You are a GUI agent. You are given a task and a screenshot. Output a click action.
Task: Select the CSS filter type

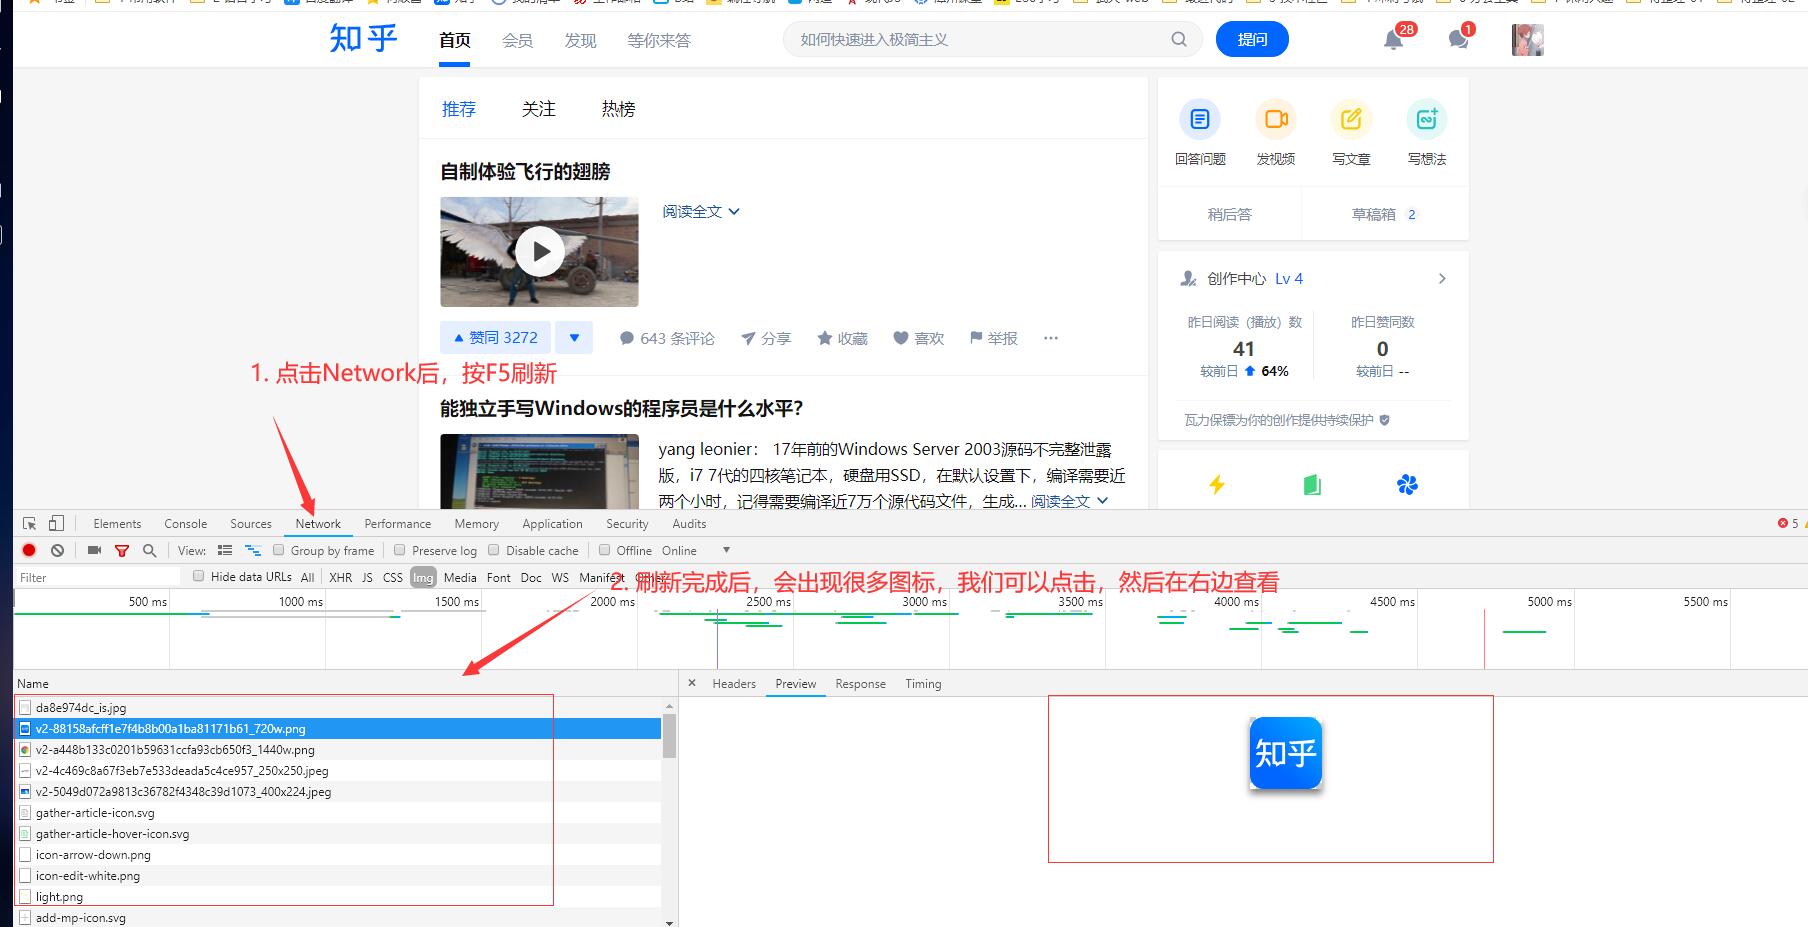tap(393, 577)
